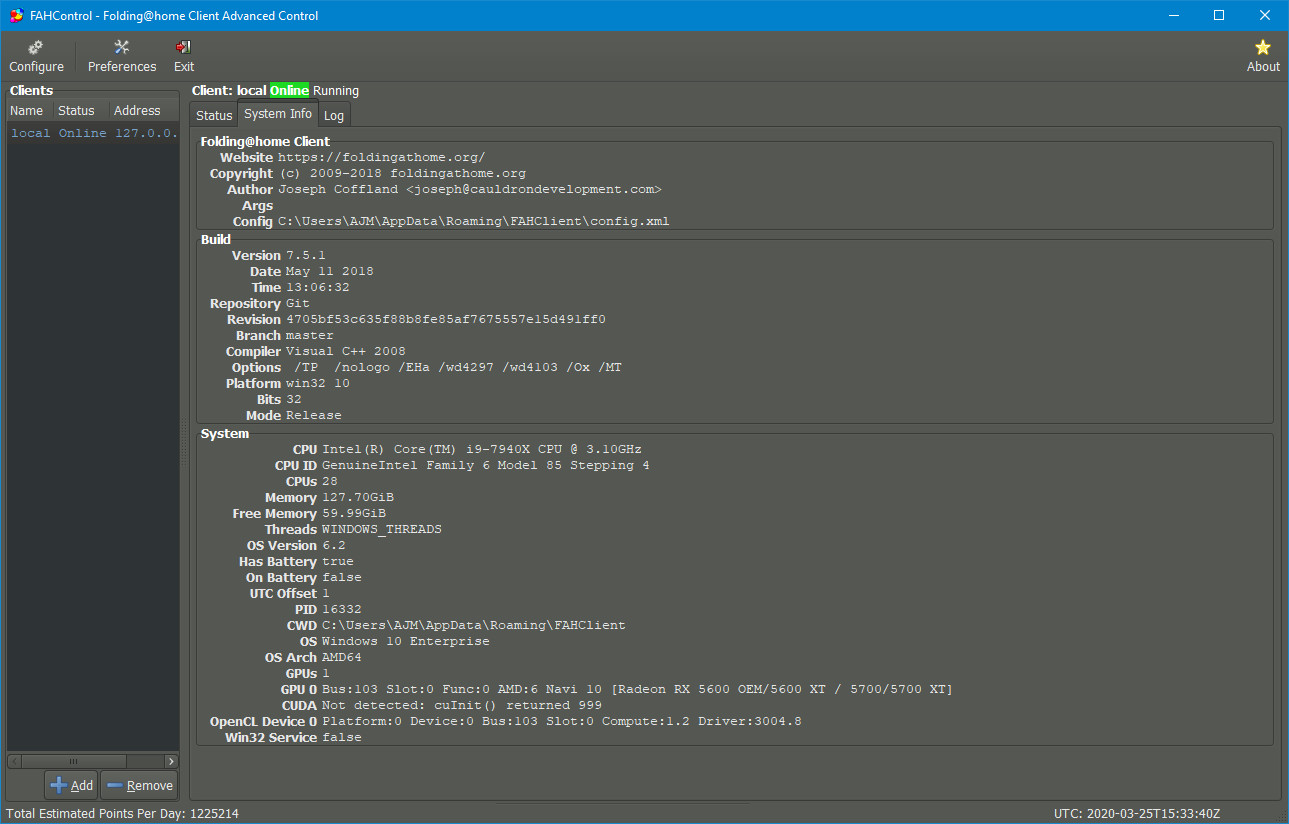1289x824 pixels.
Task: Click the OS Arch AMD64 value
Action: pyautogui.click(x=341, y=657)
